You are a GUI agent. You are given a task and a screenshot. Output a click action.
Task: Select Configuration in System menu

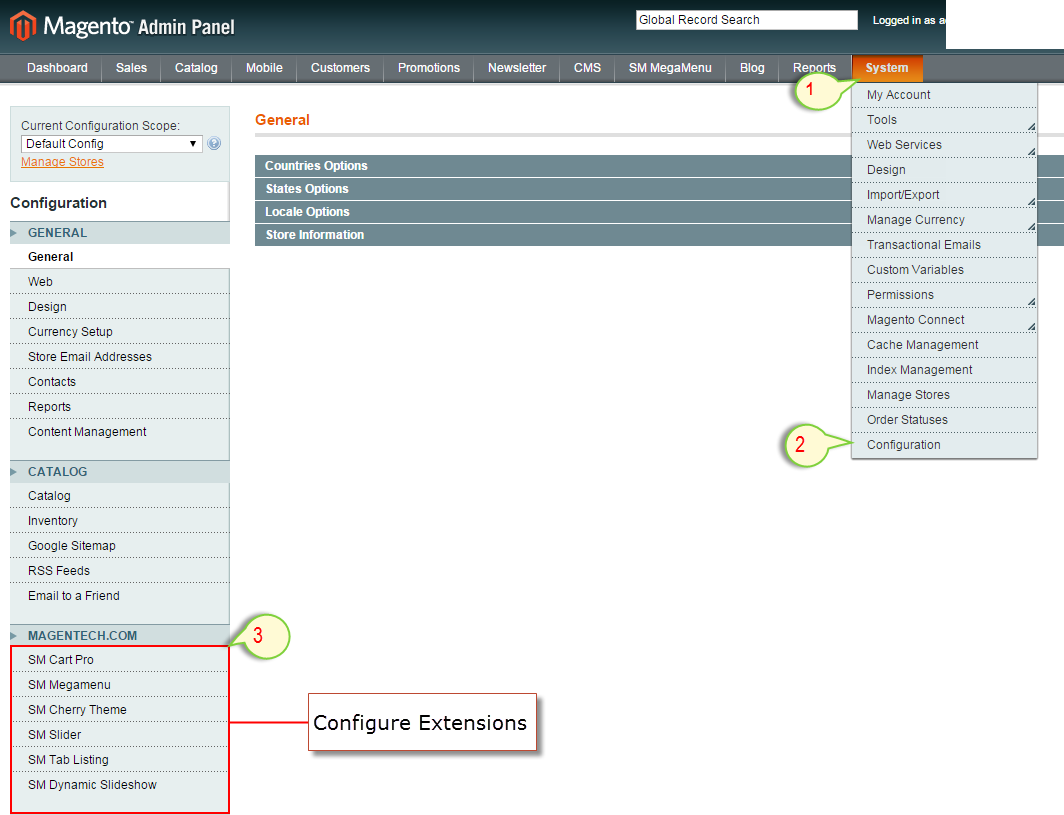(x=944, y=445)
